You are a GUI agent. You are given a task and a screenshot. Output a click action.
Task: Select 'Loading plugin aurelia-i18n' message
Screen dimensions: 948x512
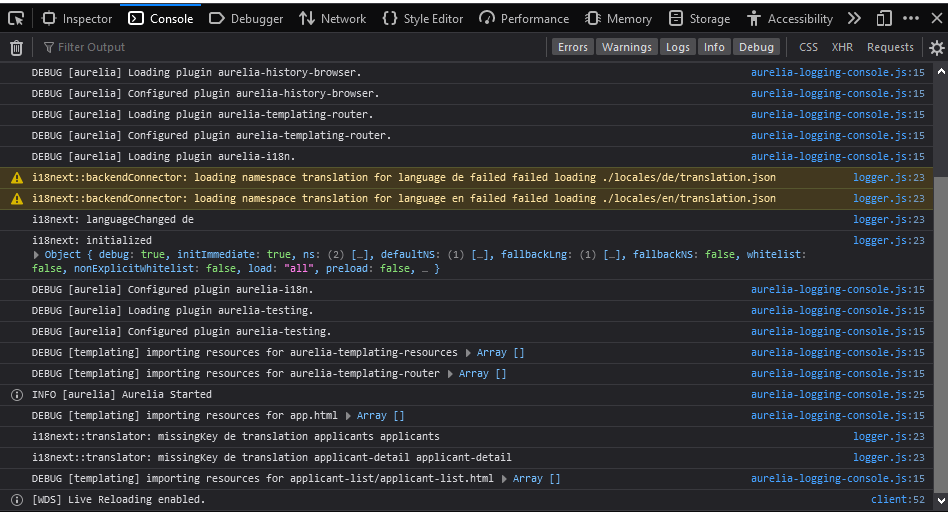click(163, 157)
